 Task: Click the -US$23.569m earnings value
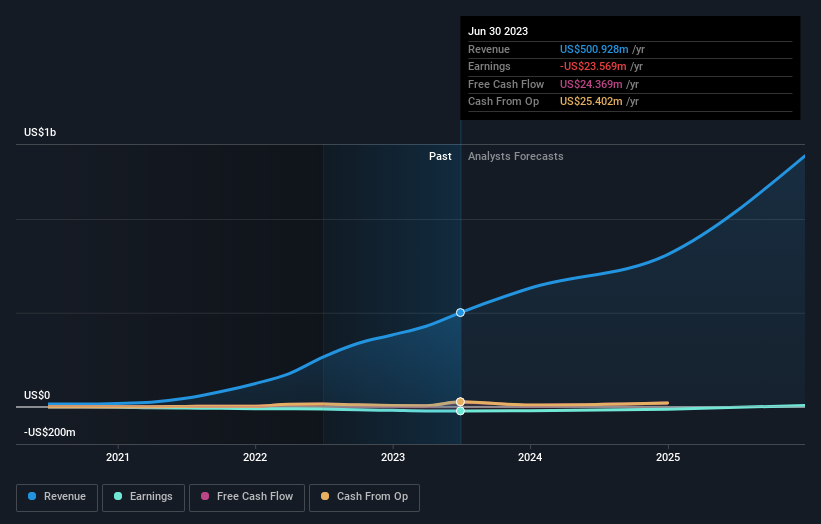593,66
